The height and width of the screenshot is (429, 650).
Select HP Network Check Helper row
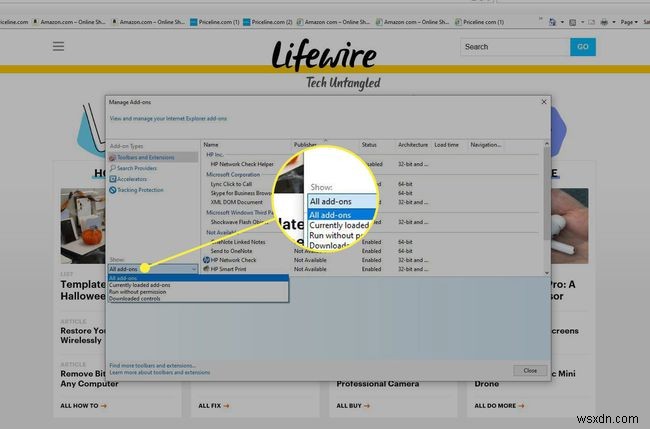coord(242,164)
